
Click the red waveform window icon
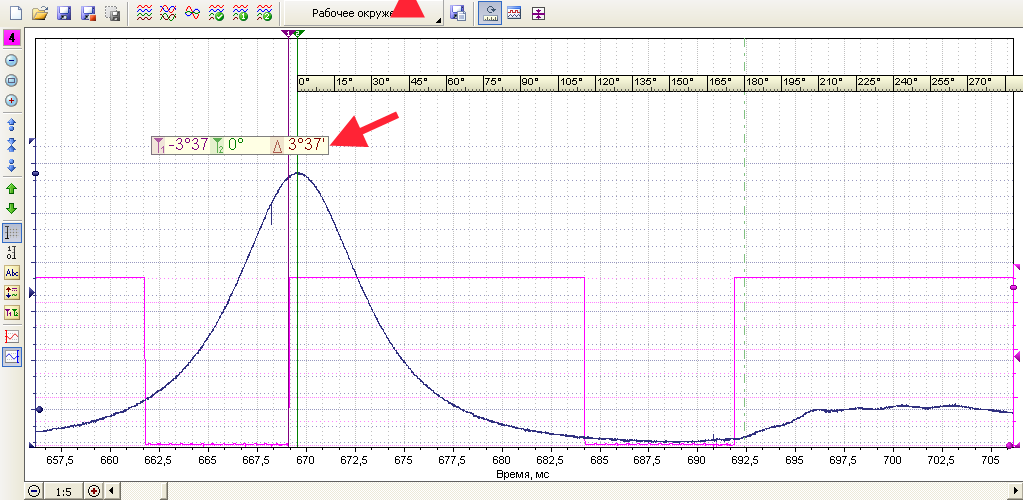(514, 12)
